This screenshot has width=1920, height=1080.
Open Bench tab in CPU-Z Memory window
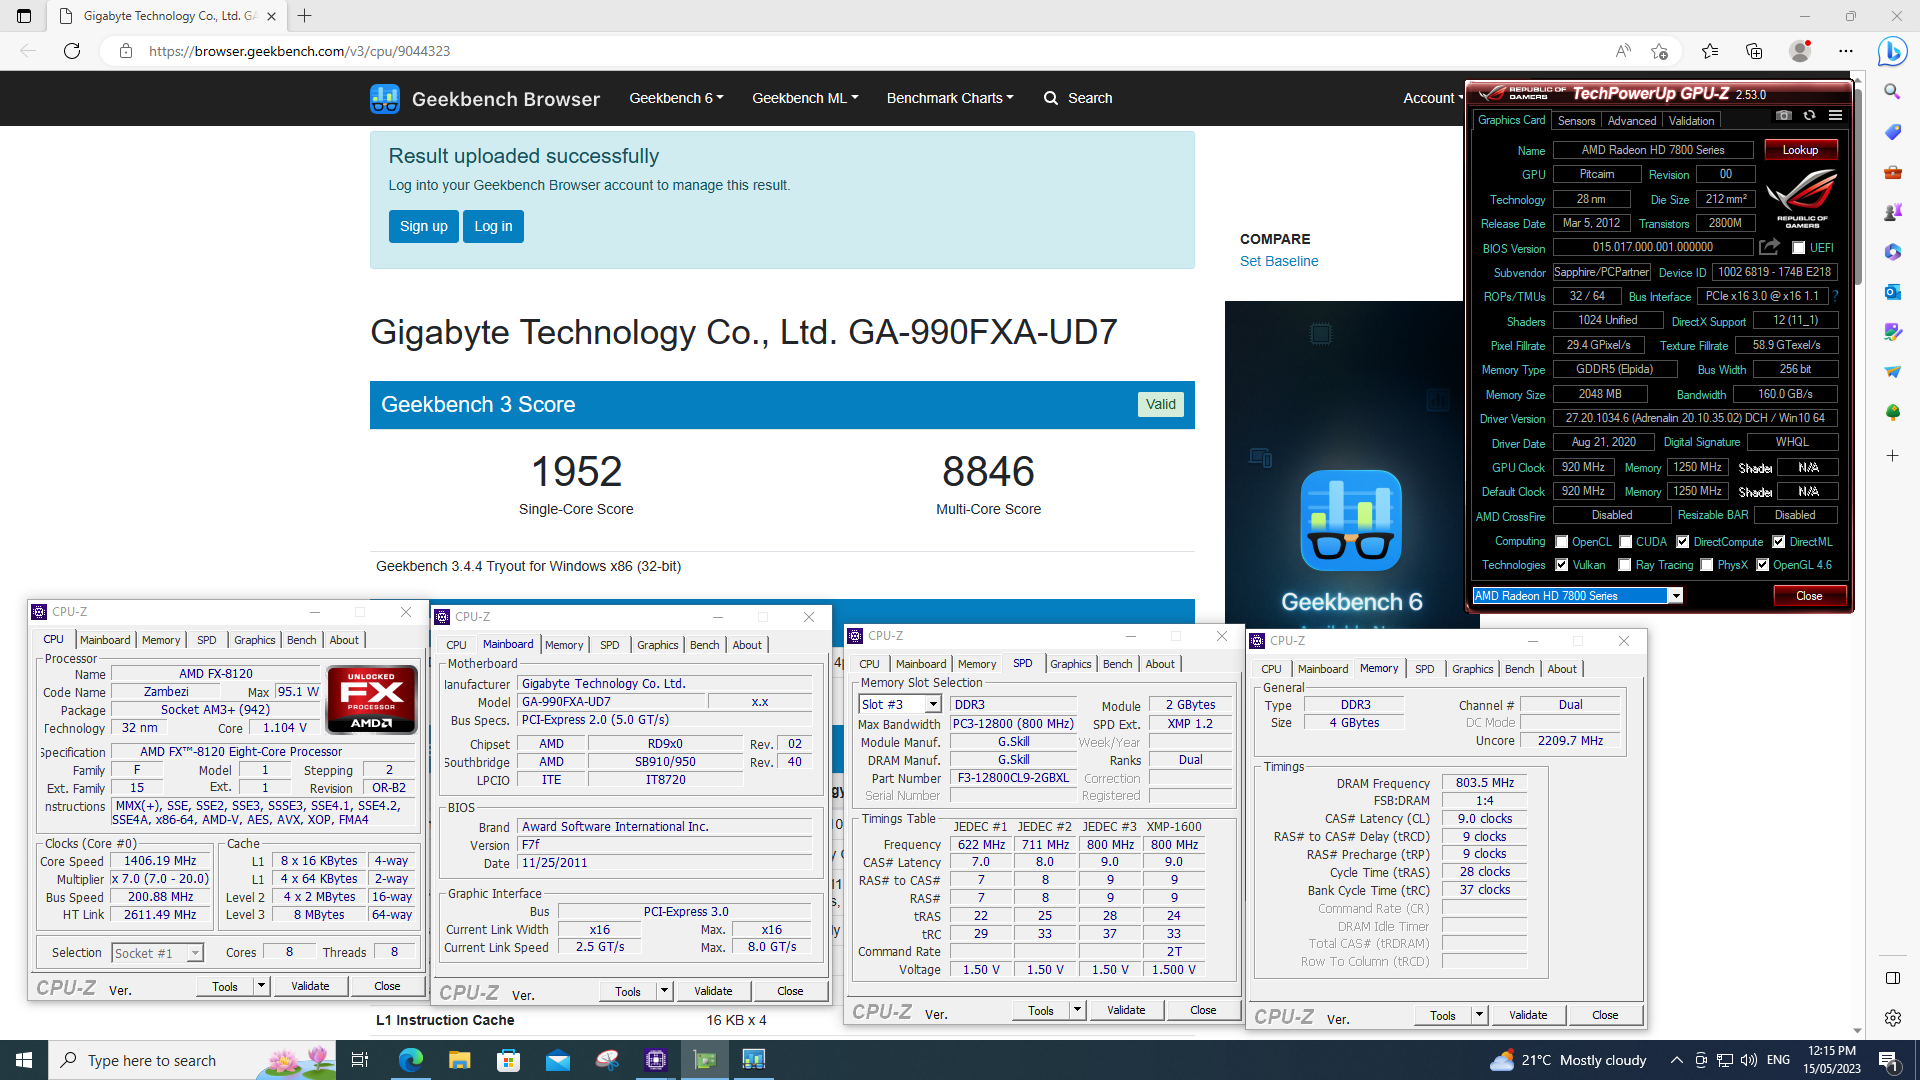tap(1519, 669)
